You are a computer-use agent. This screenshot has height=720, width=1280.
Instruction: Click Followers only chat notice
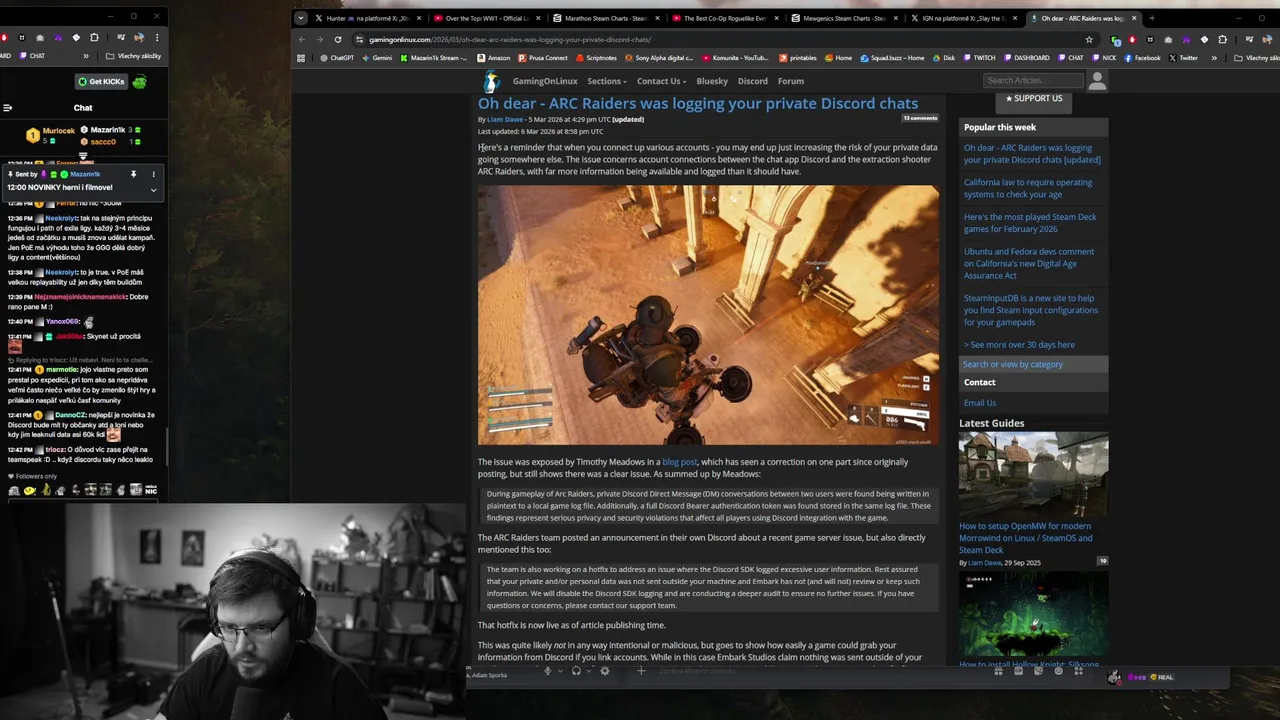tap(32, 476)
